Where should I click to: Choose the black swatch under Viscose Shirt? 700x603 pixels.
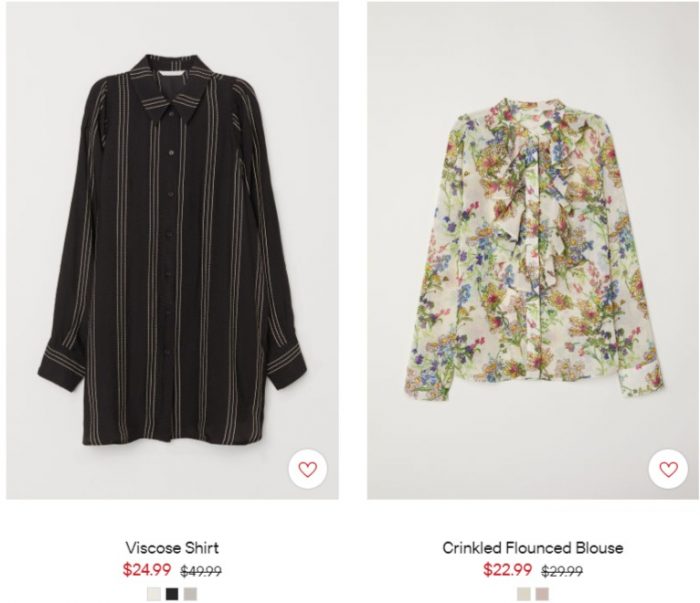click(x=172, y=594)
